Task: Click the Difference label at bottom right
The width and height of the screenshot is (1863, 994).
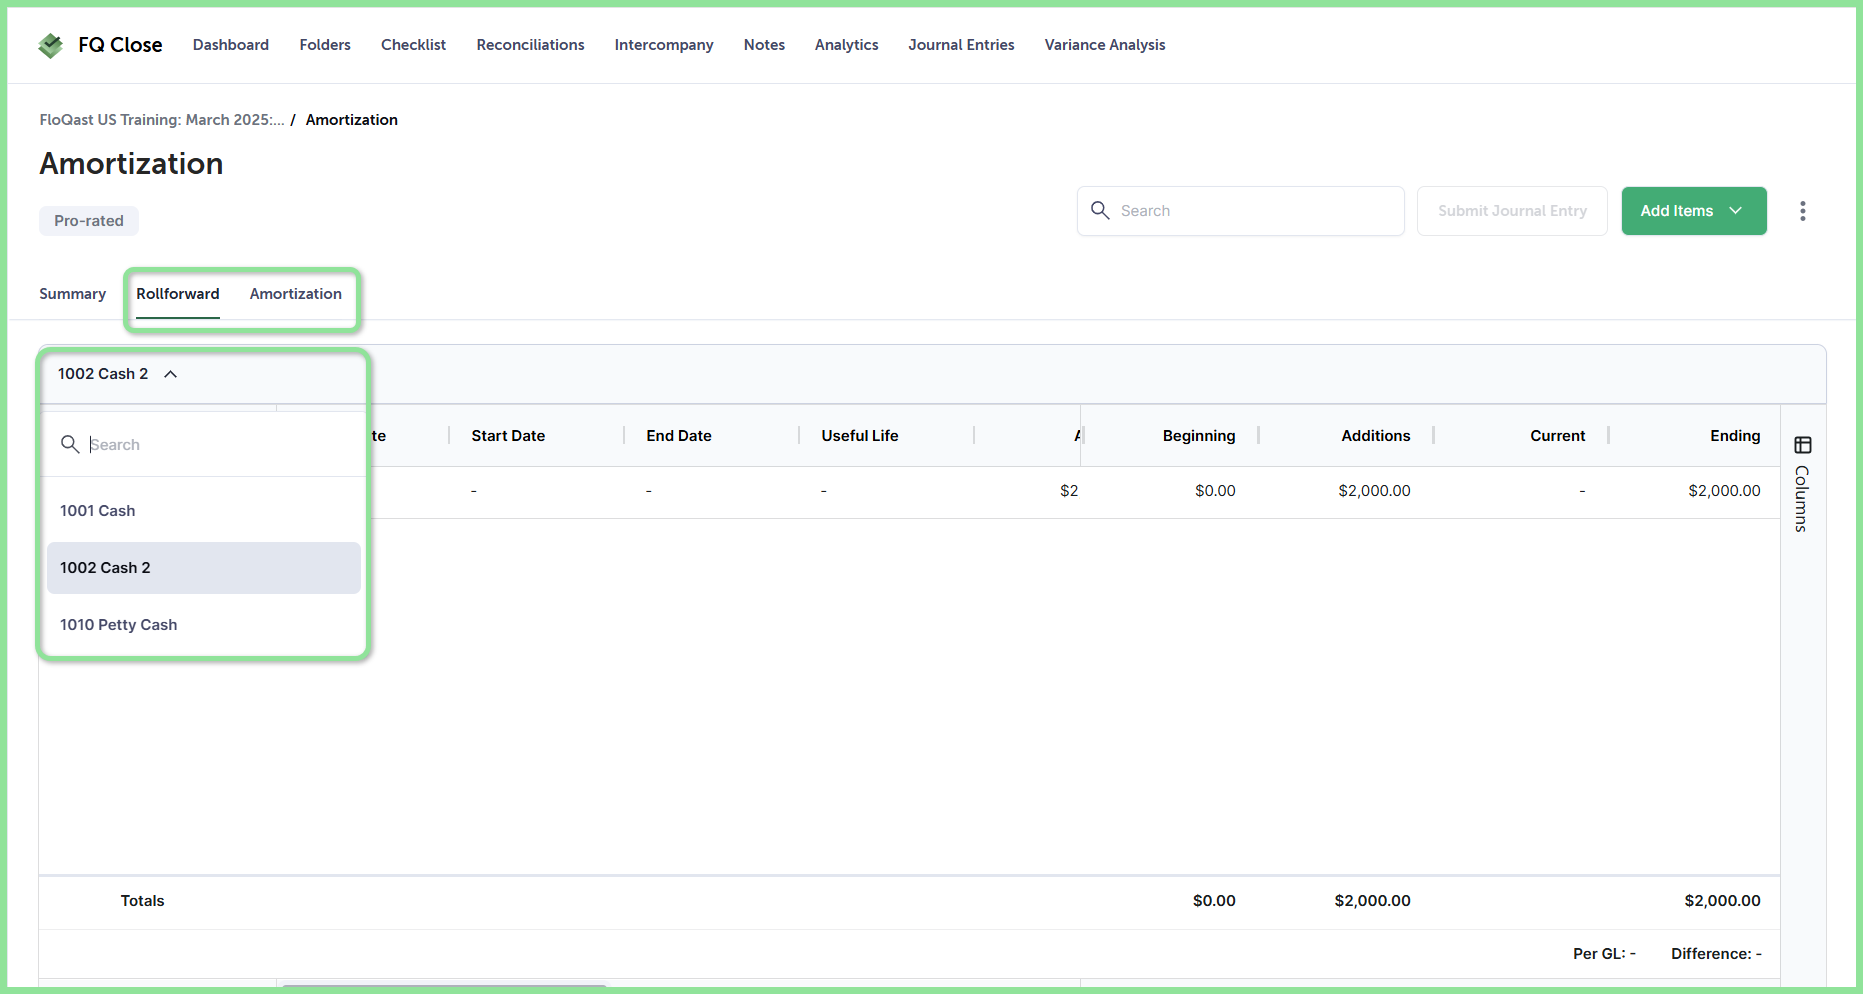Action: [x=1716, y=954]
